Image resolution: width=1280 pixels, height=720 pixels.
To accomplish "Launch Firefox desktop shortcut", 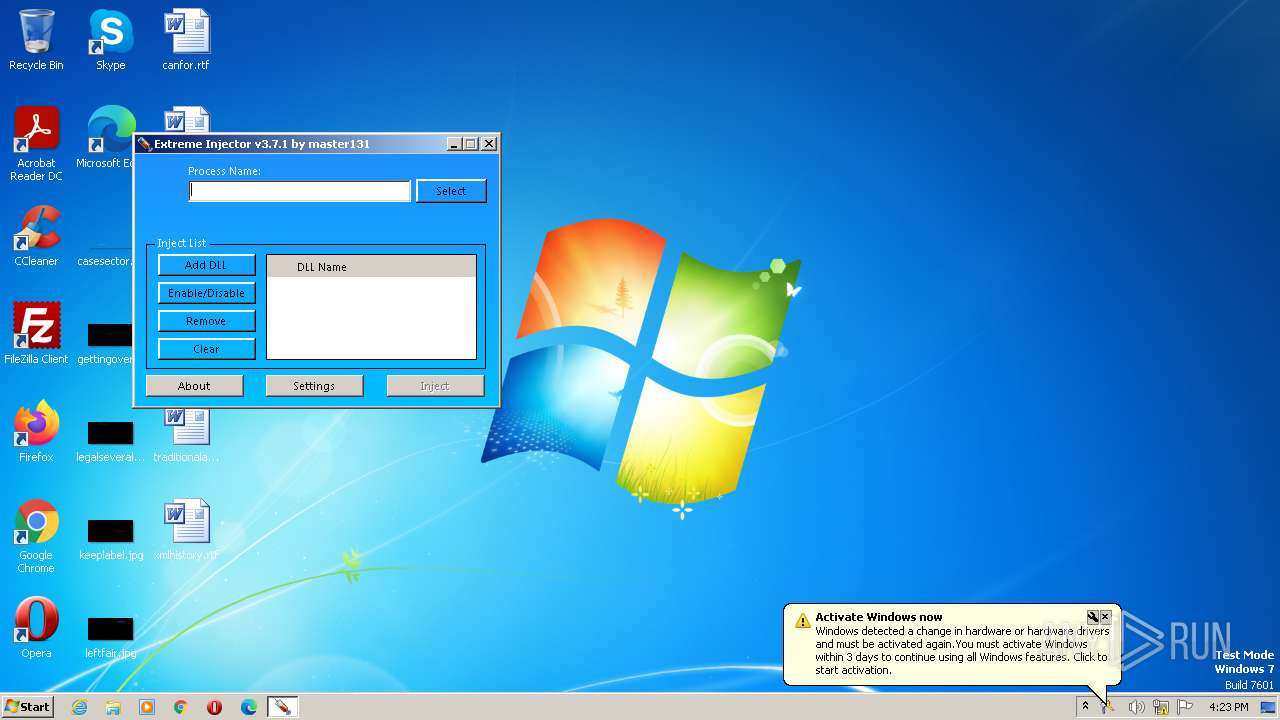I will pyautogui.click(x=36, y=432).
